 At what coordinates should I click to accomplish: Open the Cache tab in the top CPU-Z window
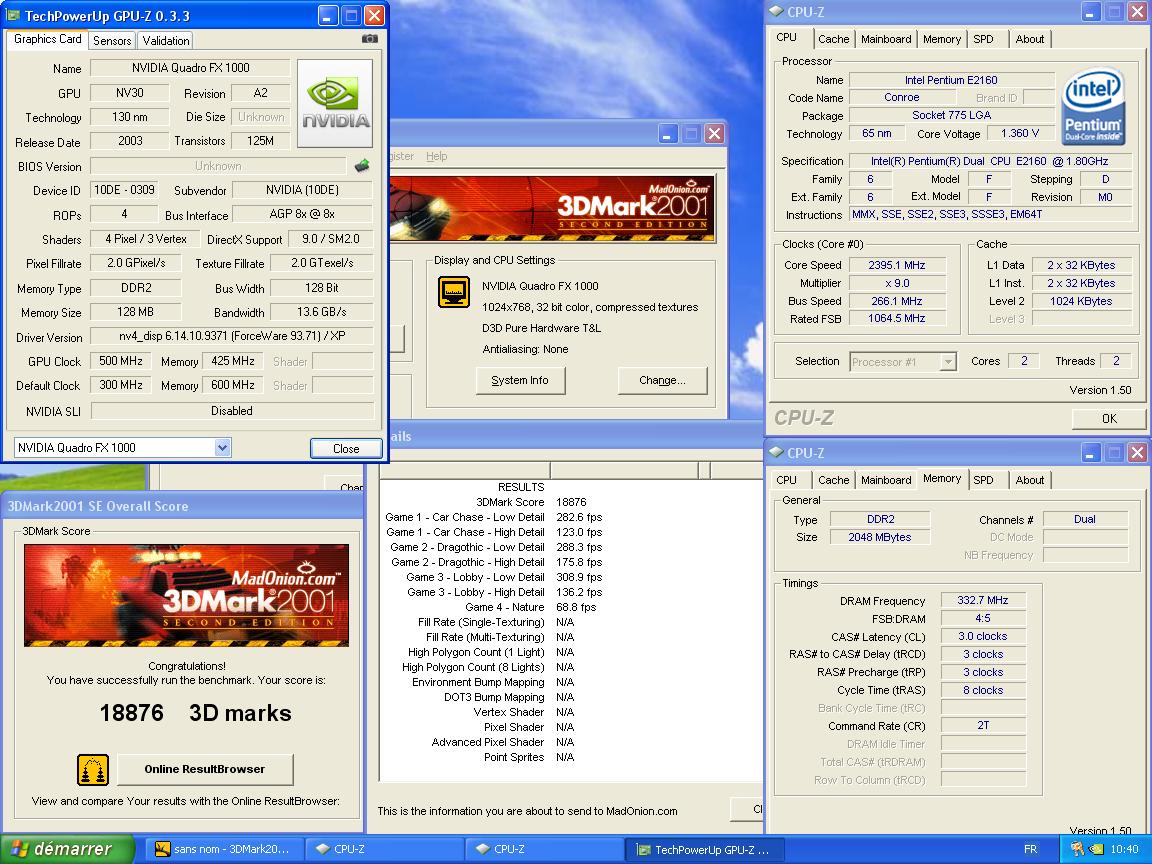[x=833, y=39]
